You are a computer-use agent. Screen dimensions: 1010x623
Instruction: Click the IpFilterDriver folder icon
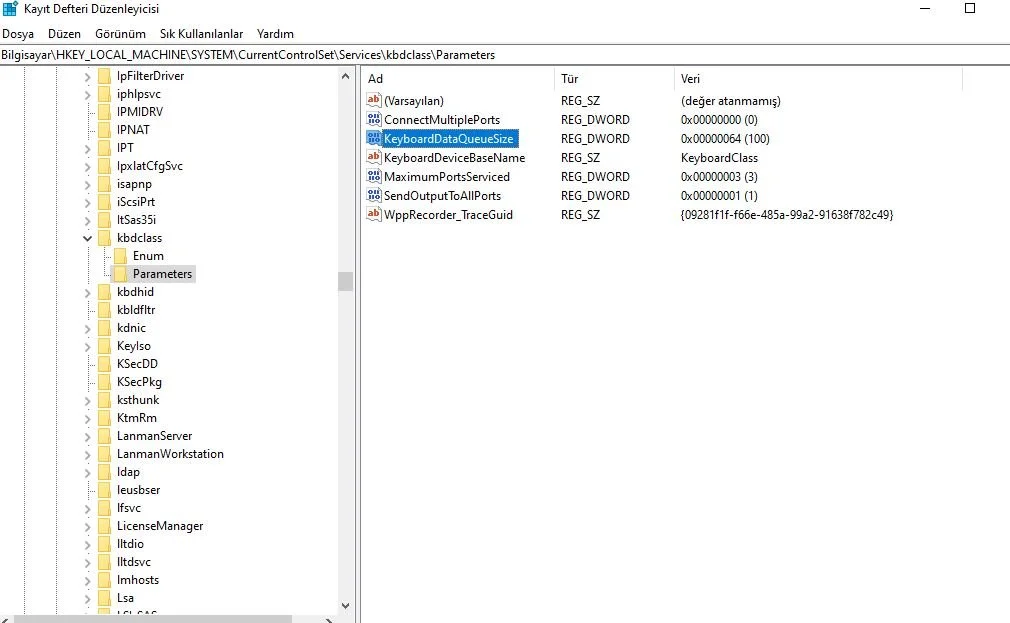[104, 76]
